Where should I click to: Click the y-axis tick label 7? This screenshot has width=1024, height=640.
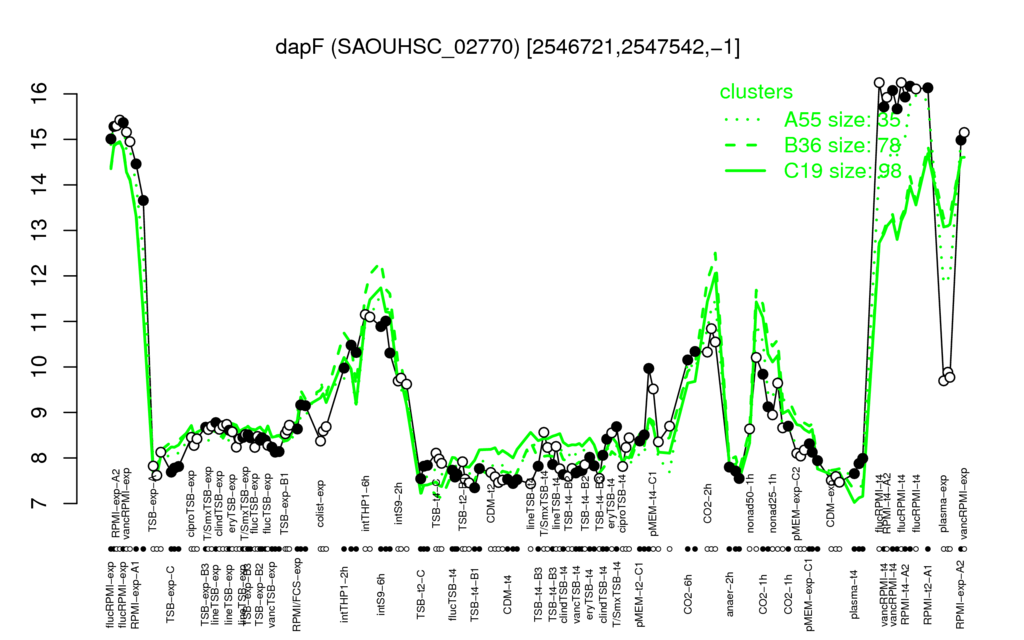pyautogui.click(x=40, y=504)
